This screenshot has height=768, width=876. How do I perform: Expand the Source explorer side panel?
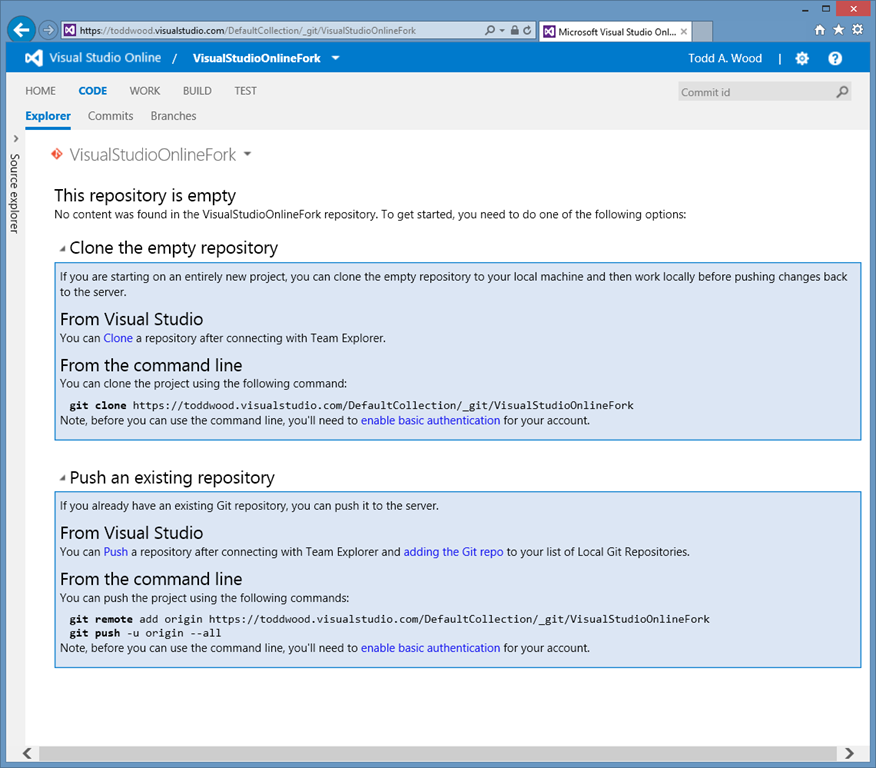(x=15, y=139)
